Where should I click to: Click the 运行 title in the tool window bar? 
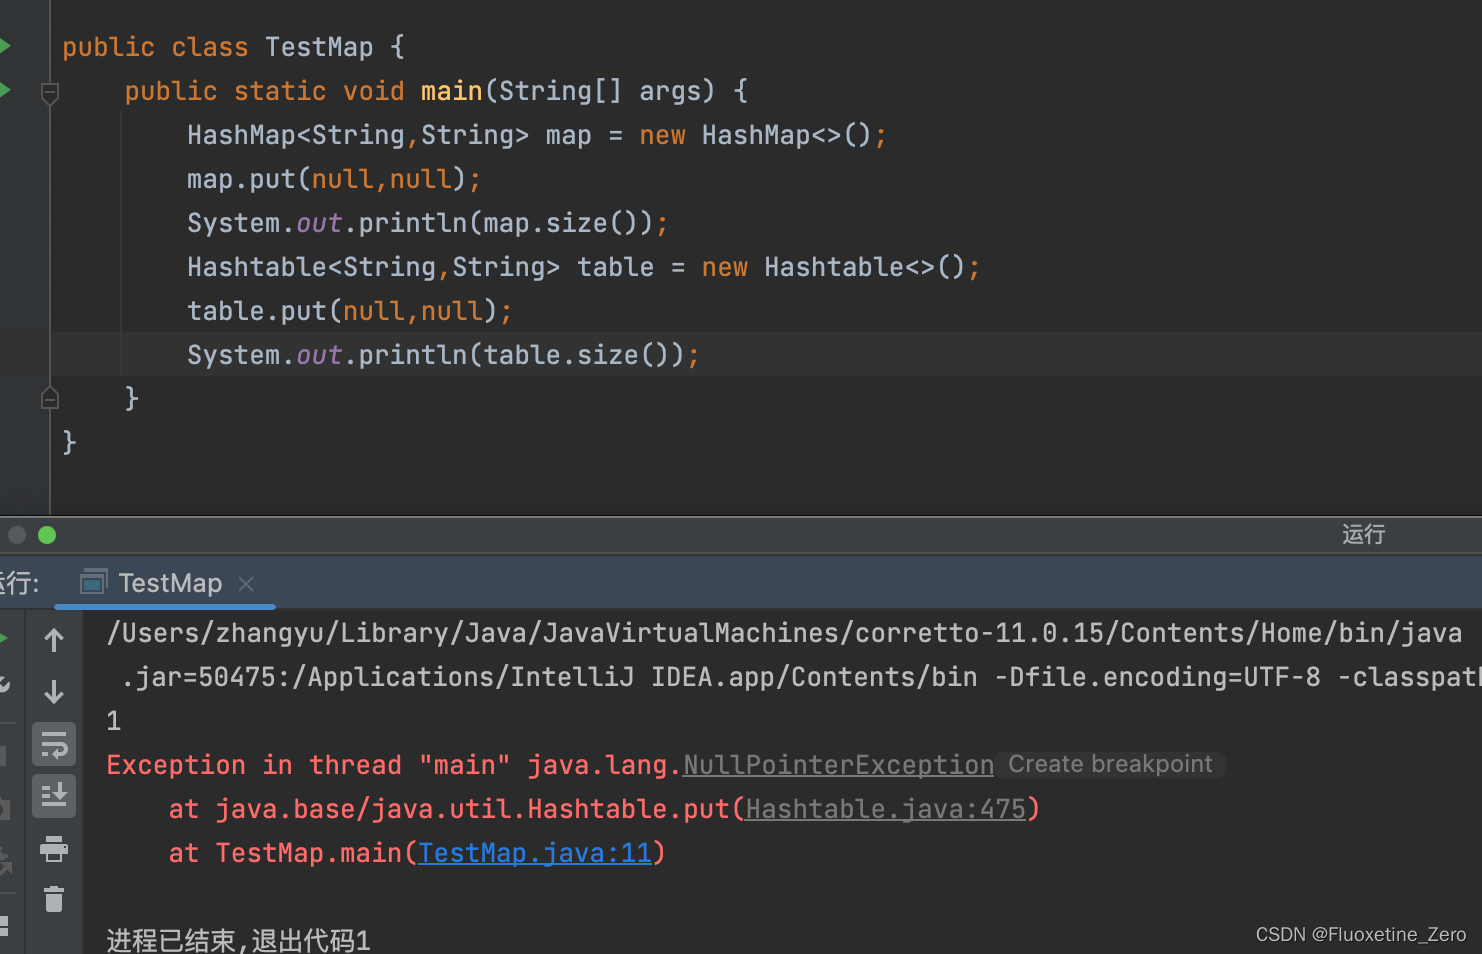click(x=1363, y=534)
